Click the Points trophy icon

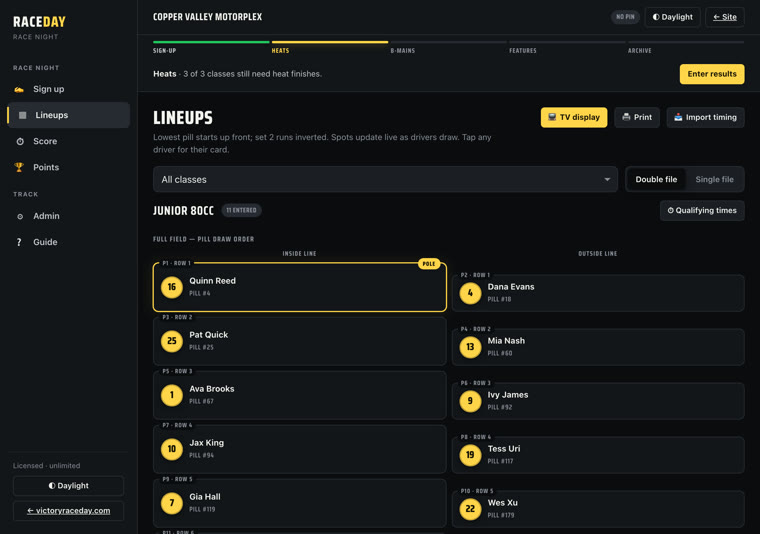(19, 167)
